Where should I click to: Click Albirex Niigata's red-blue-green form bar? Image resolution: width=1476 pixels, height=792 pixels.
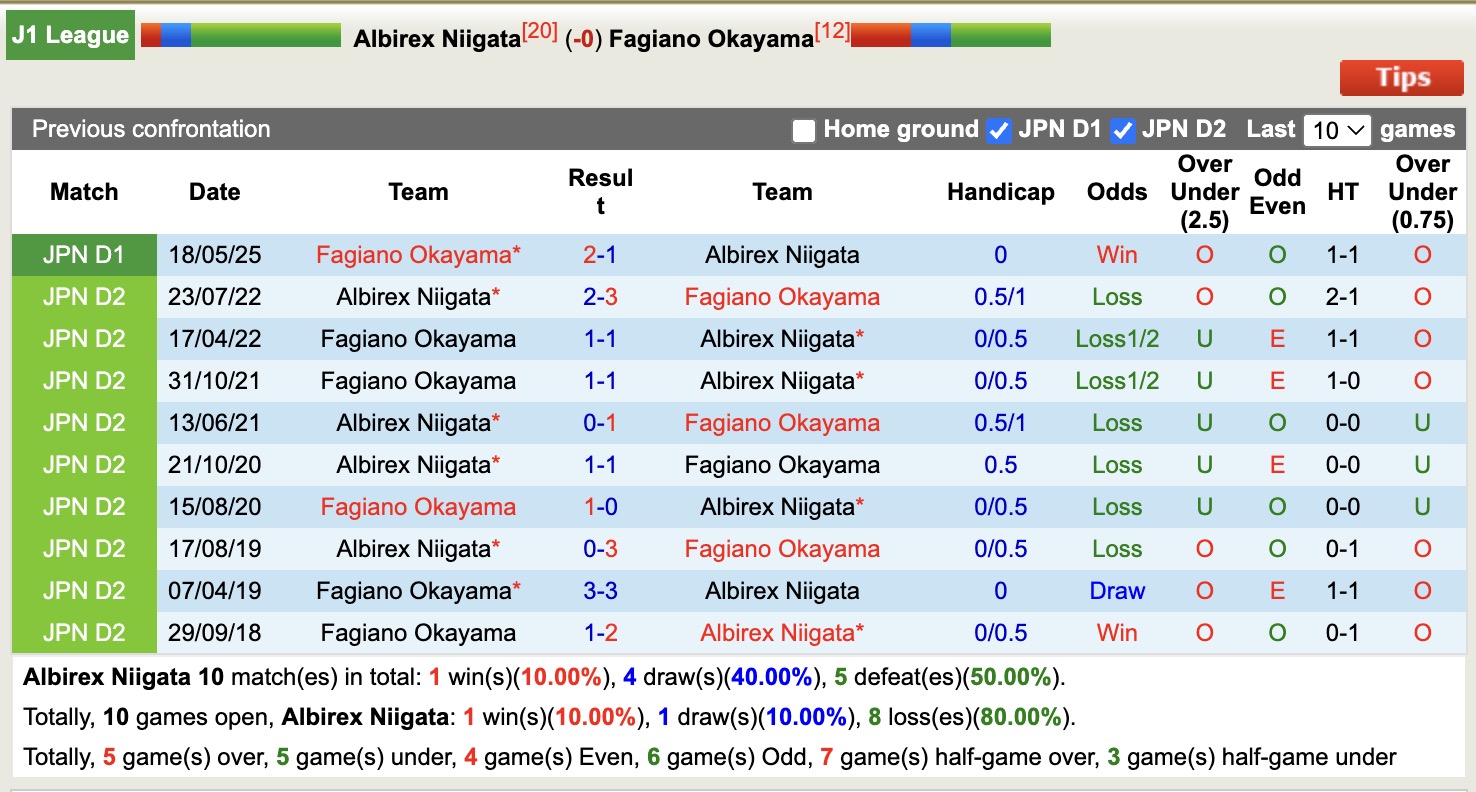click(240, 34)
